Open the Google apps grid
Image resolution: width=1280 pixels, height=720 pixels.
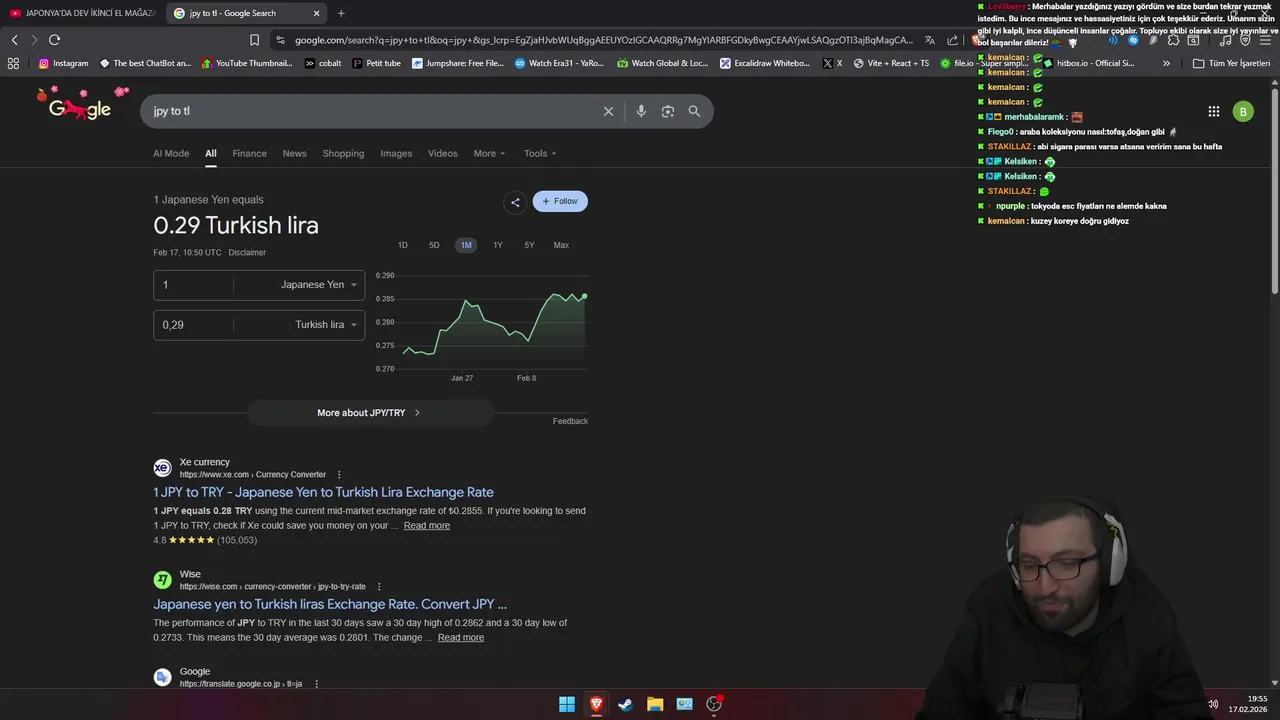click(1213, 111)
